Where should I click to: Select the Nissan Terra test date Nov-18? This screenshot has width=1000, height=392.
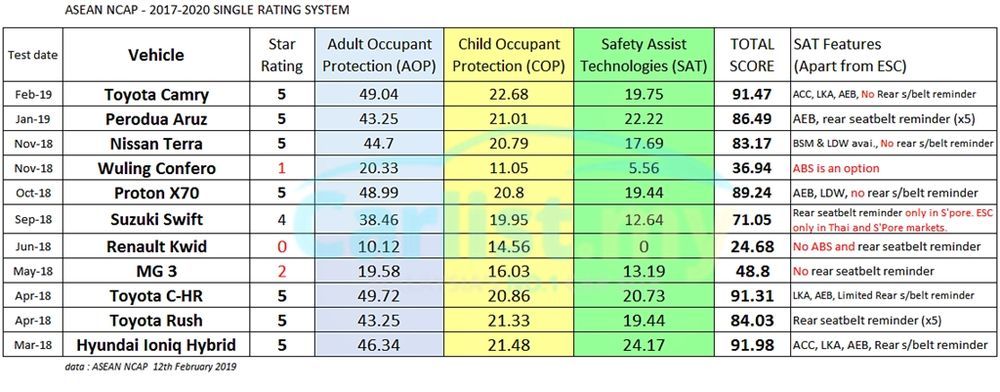pos(33,144)
